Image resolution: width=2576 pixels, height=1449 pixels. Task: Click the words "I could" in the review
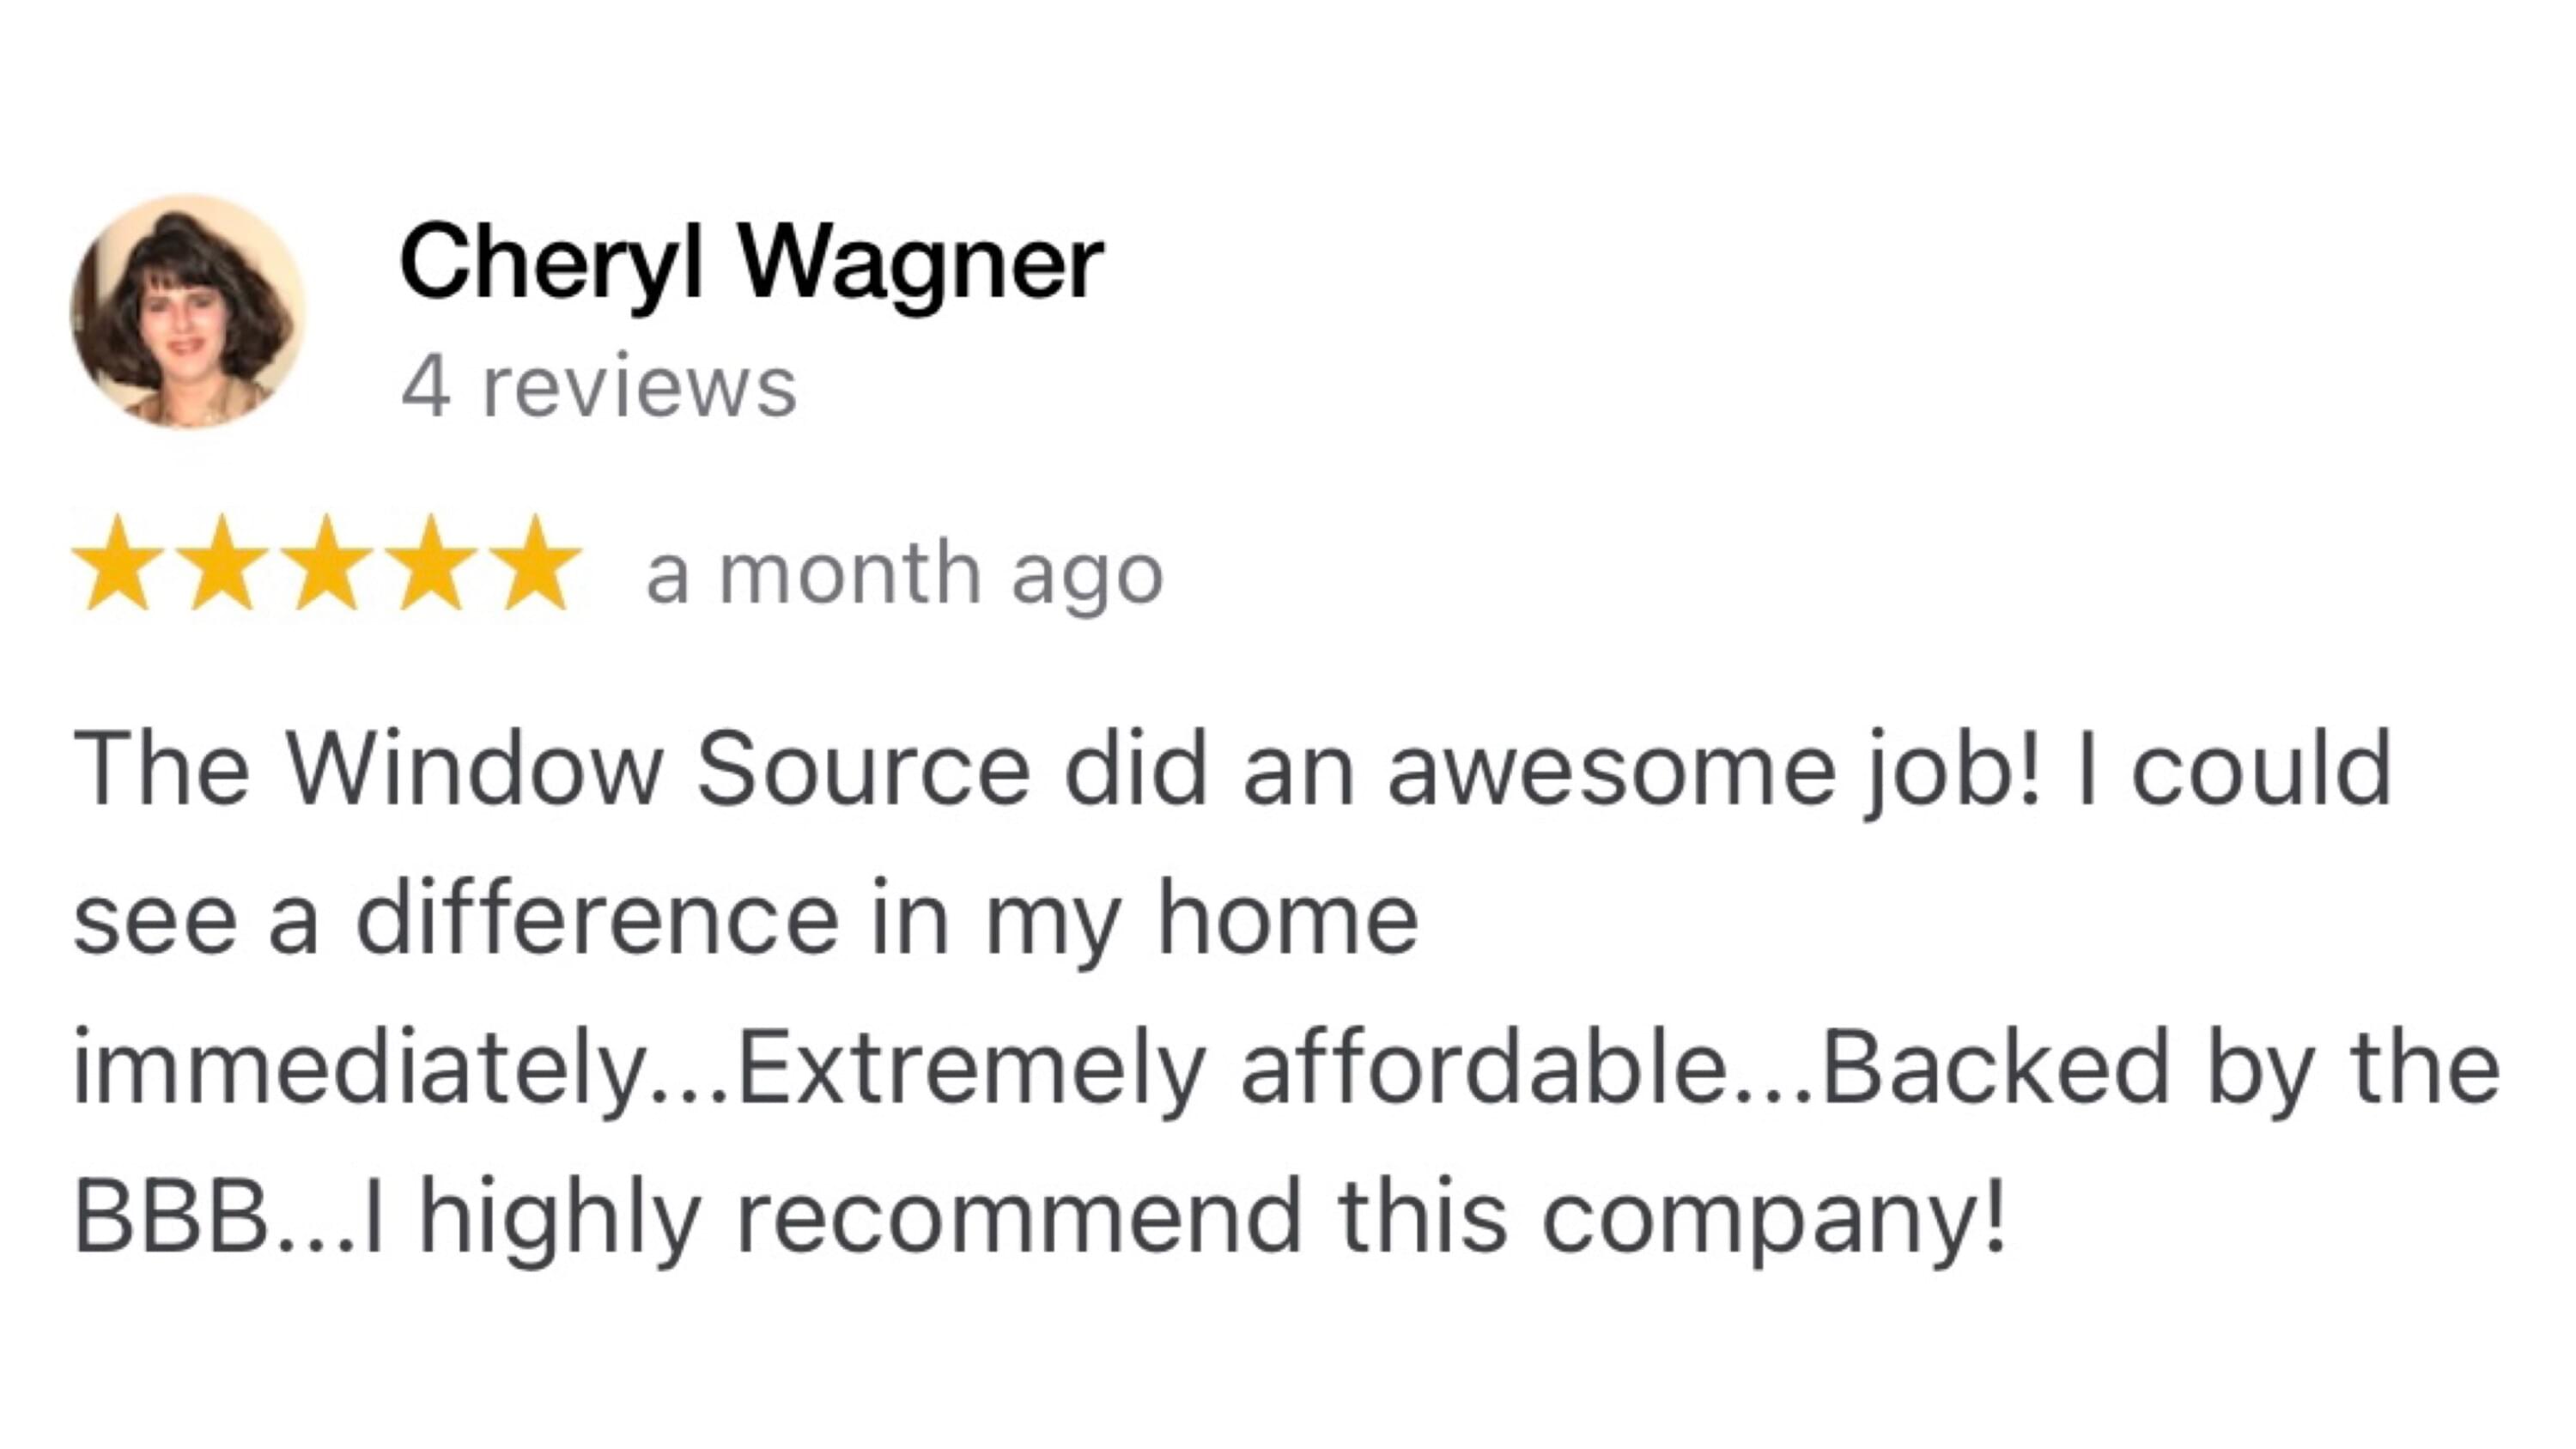point(2233,770)
